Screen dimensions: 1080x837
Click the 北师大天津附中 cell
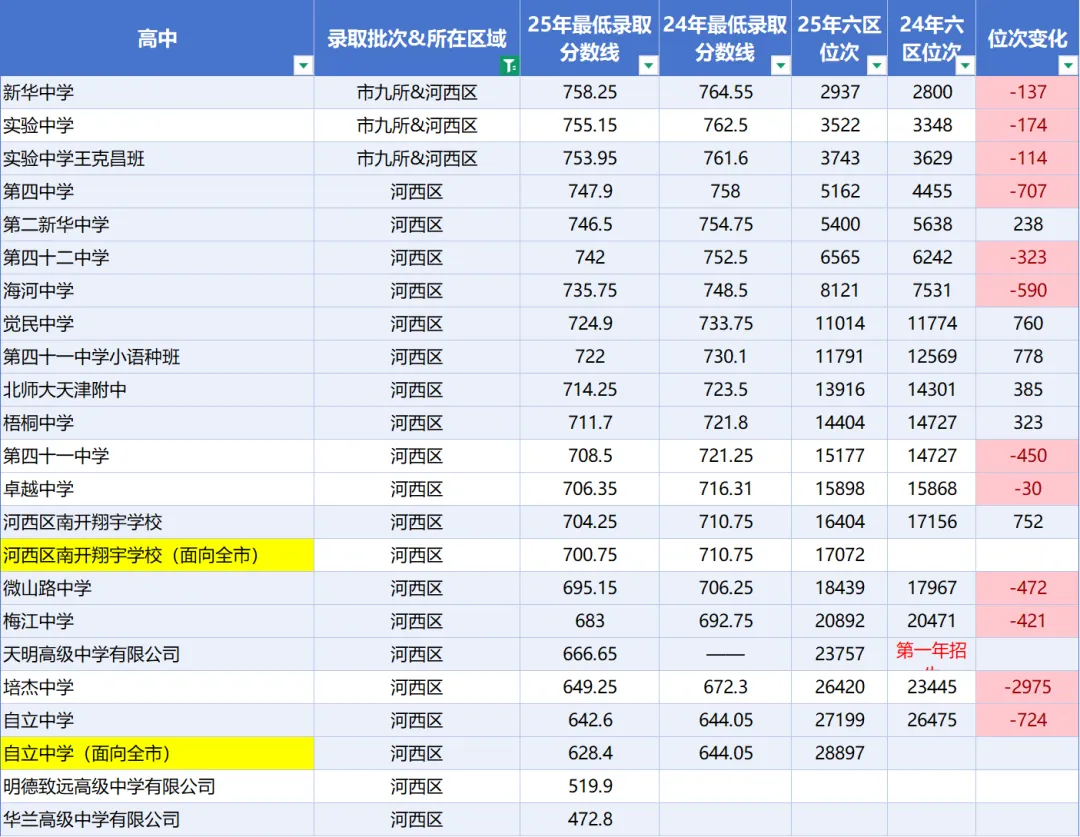pyautogui.click(x=157, y=390)
